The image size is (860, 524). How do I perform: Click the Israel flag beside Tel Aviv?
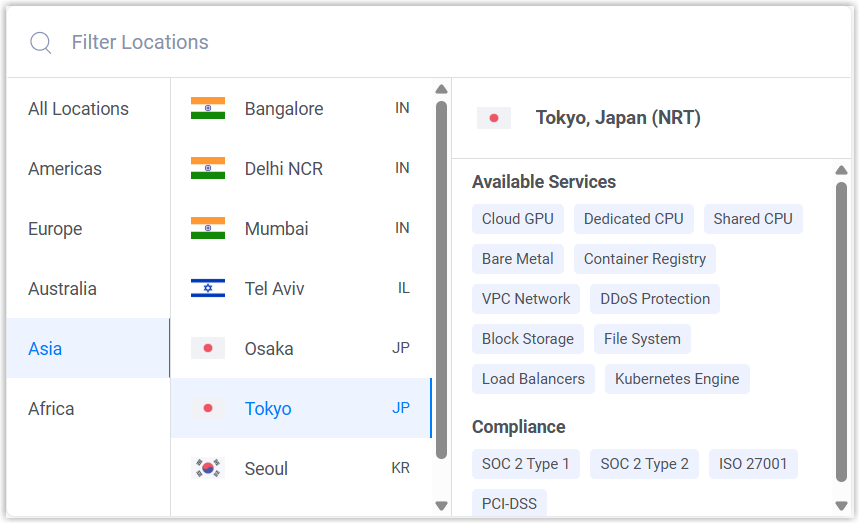click(x=208, y=288)
